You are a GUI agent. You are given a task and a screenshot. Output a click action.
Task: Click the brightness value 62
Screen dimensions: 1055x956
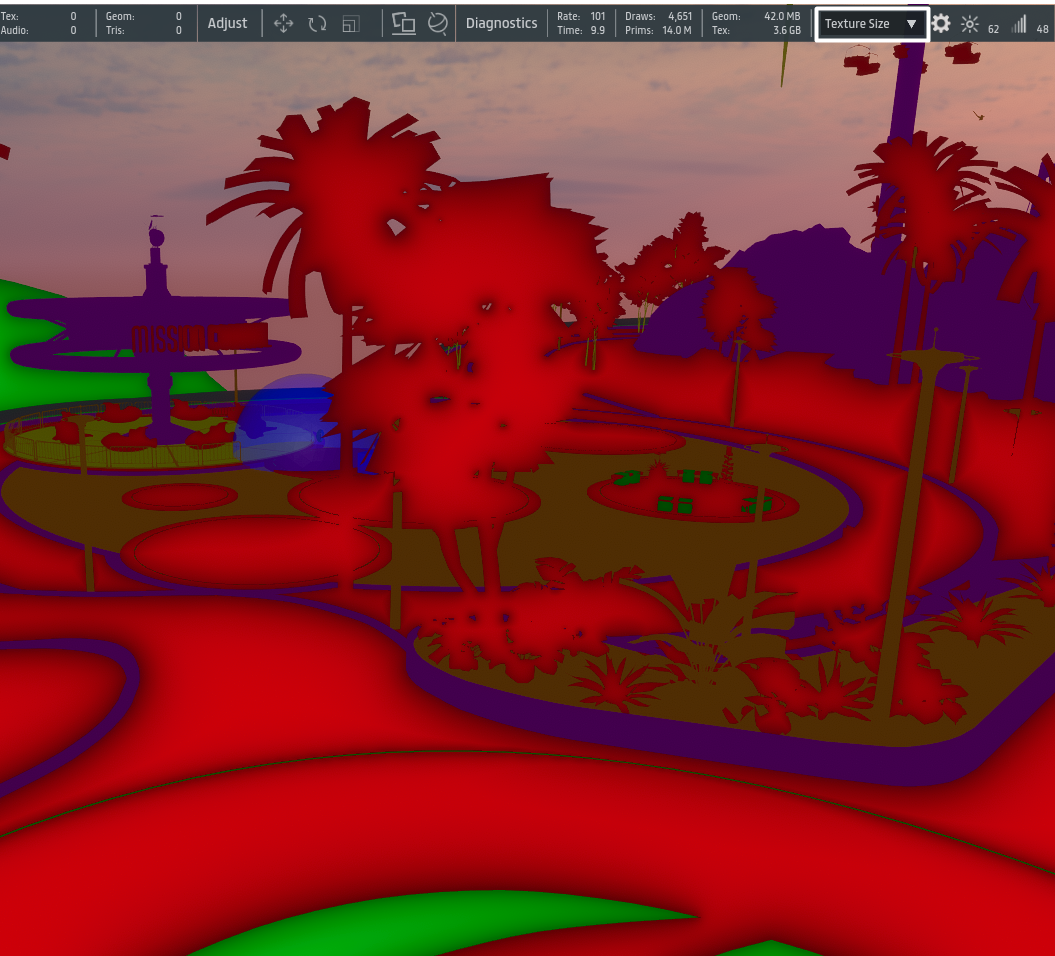point(993,29)
